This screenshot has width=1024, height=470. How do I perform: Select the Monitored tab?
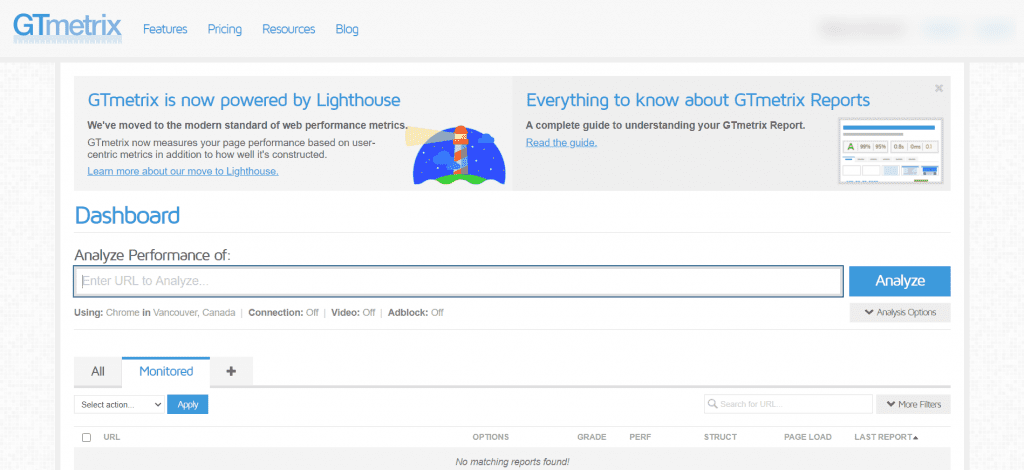[x=166, y=371]
